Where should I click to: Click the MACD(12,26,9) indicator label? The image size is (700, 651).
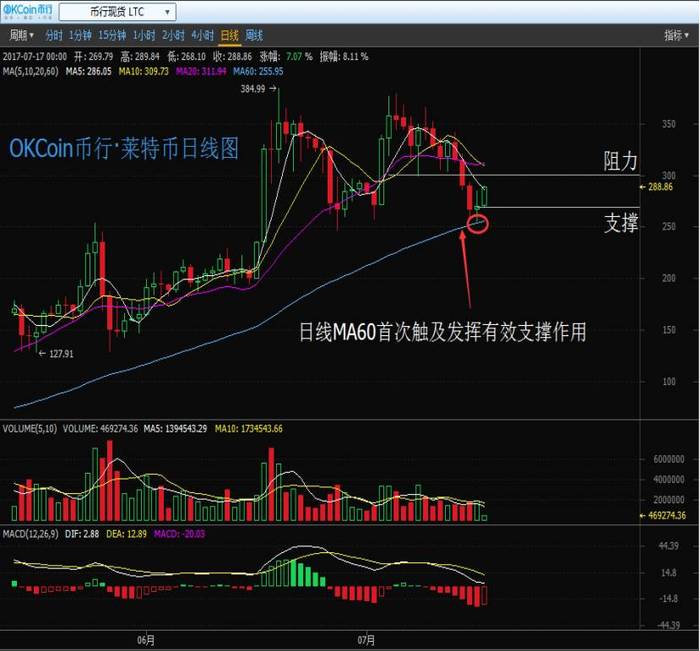pos(30,534)
